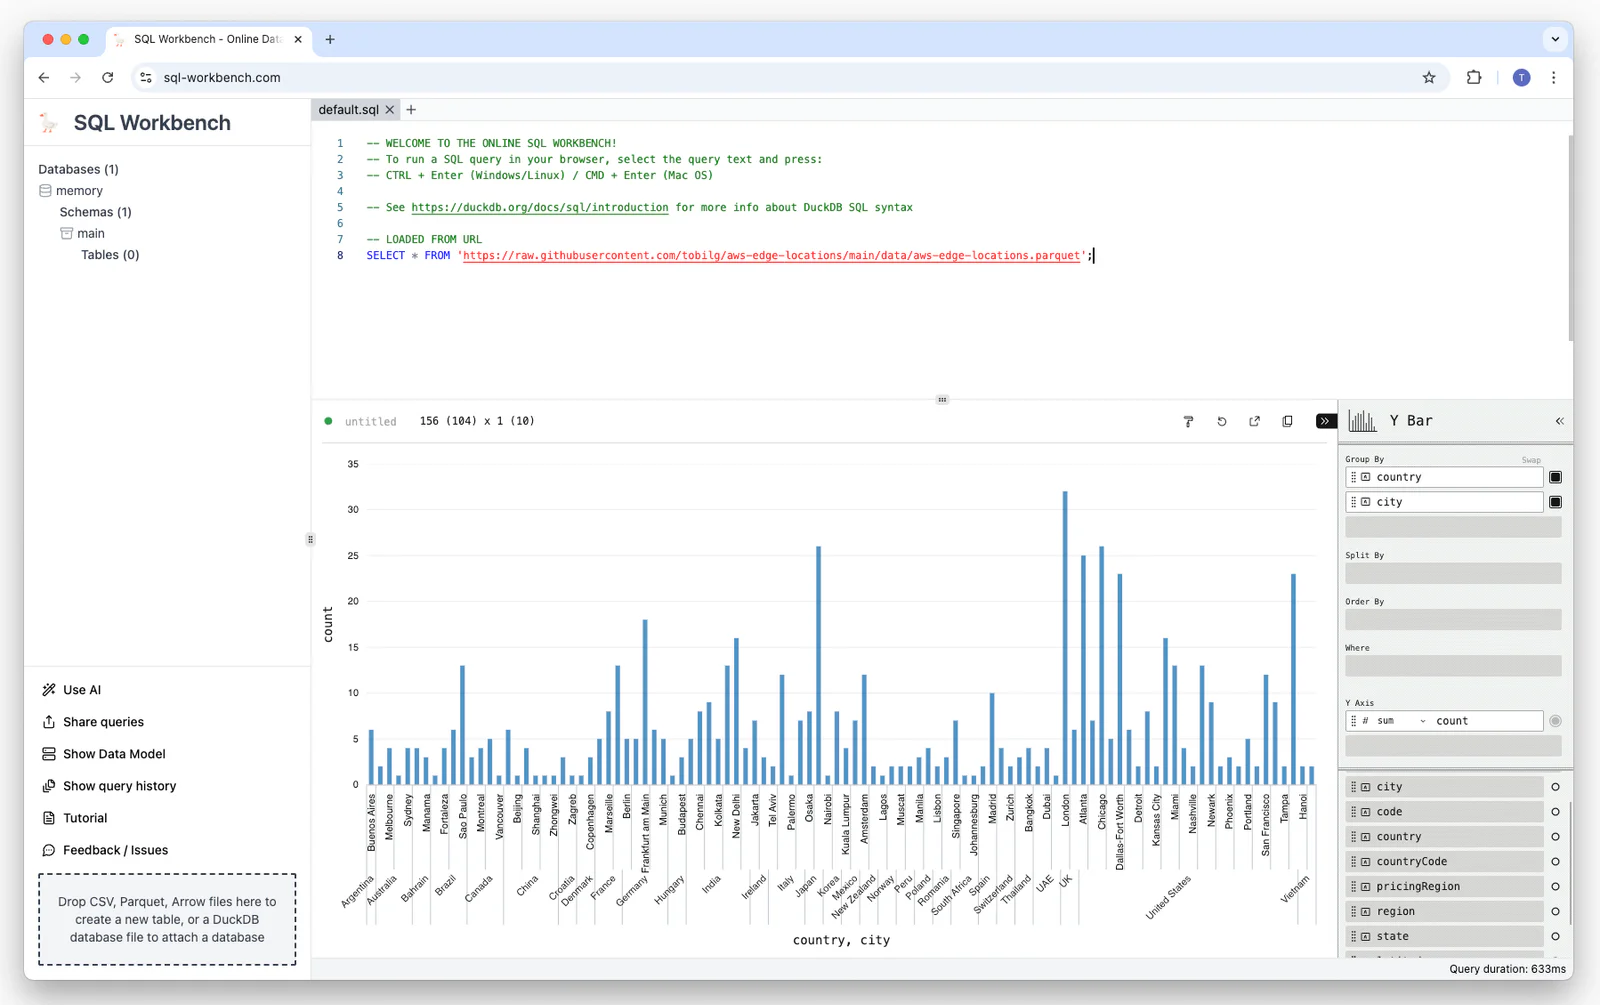Click the Tables (0) tree entry

tap(110, 255)
